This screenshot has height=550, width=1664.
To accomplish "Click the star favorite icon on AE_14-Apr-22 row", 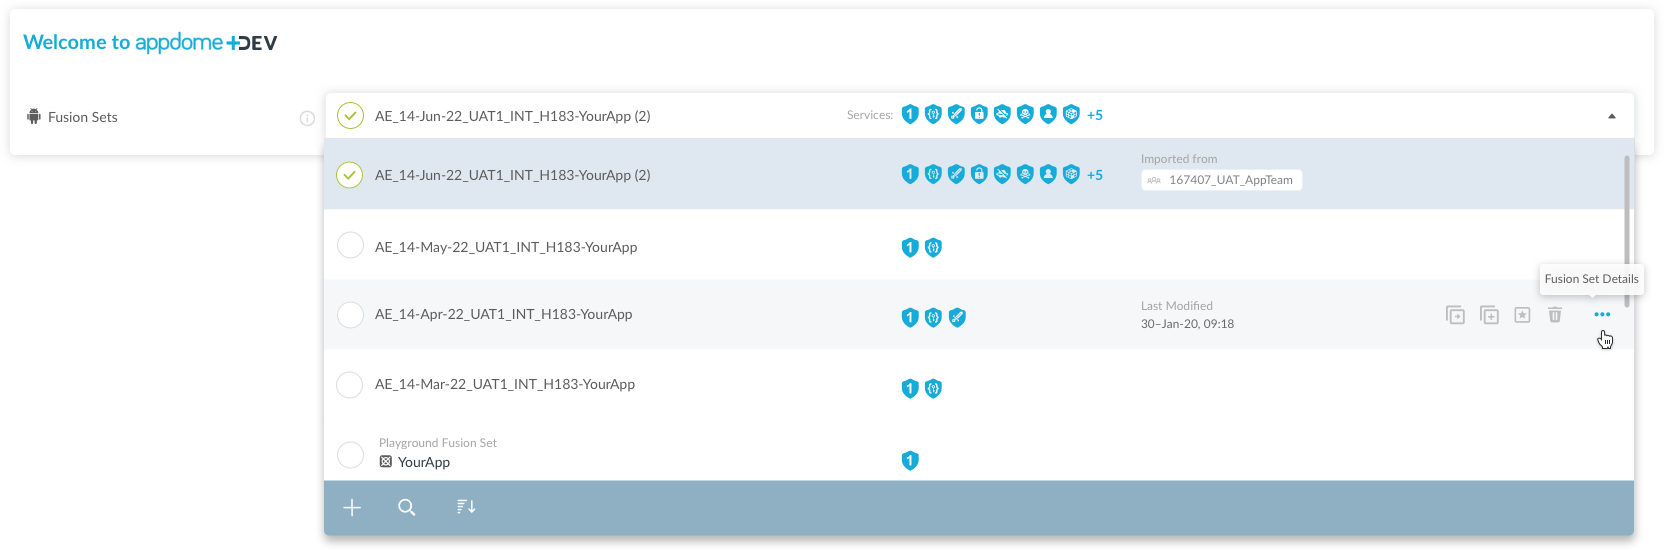I will pos(1522,315).
